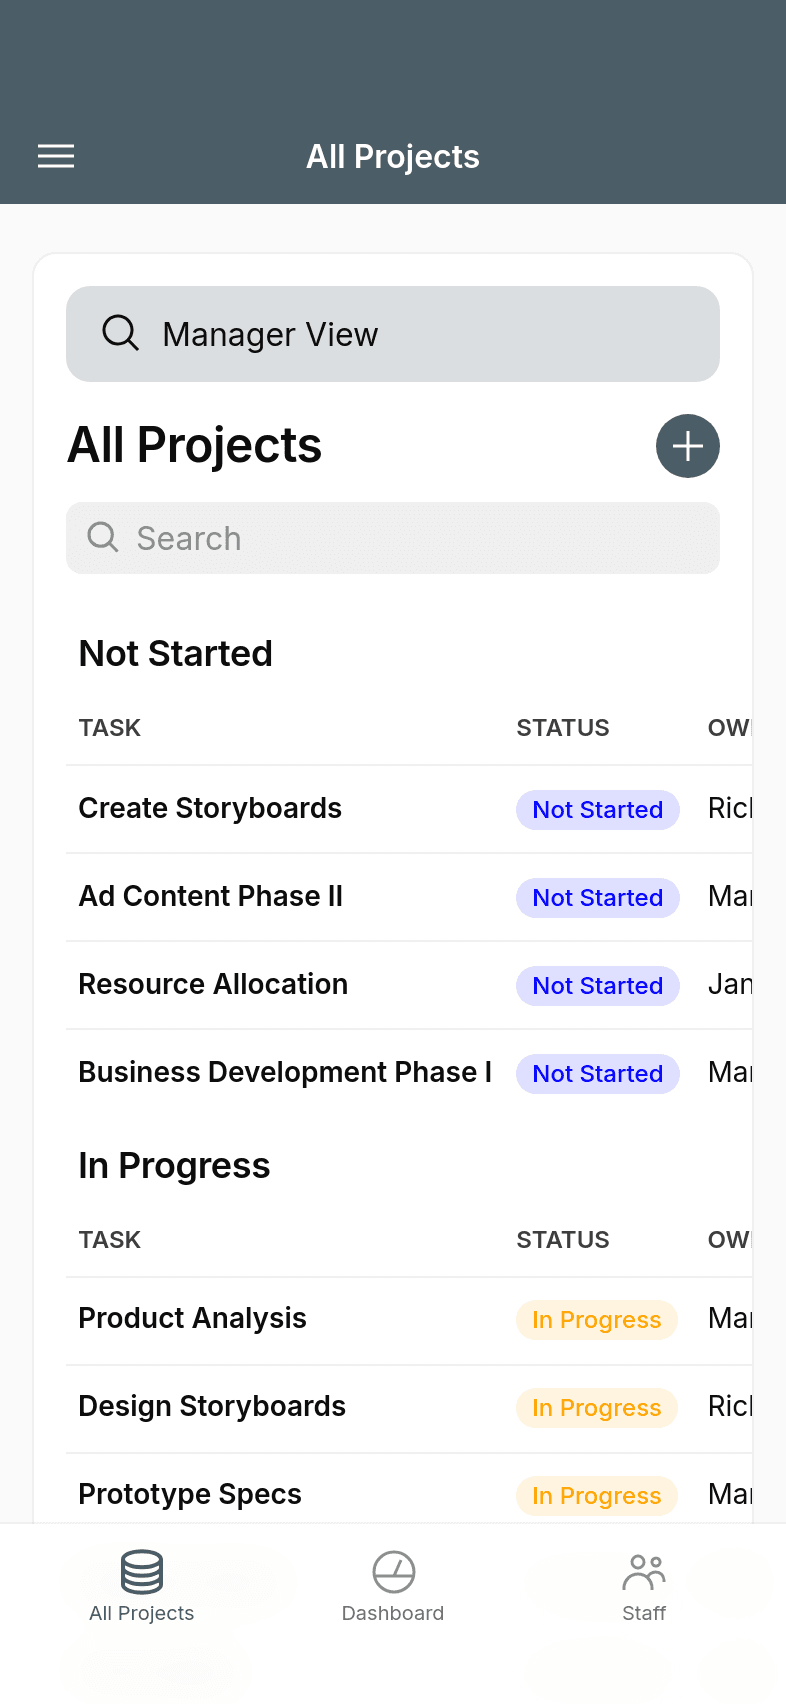Click the Search field magnifier icon

coord(103,538)
